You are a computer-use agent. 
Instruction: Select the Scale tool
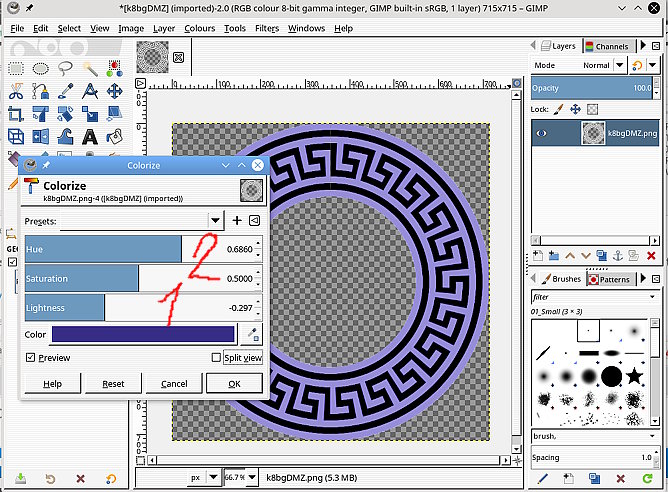pos(90,114)
